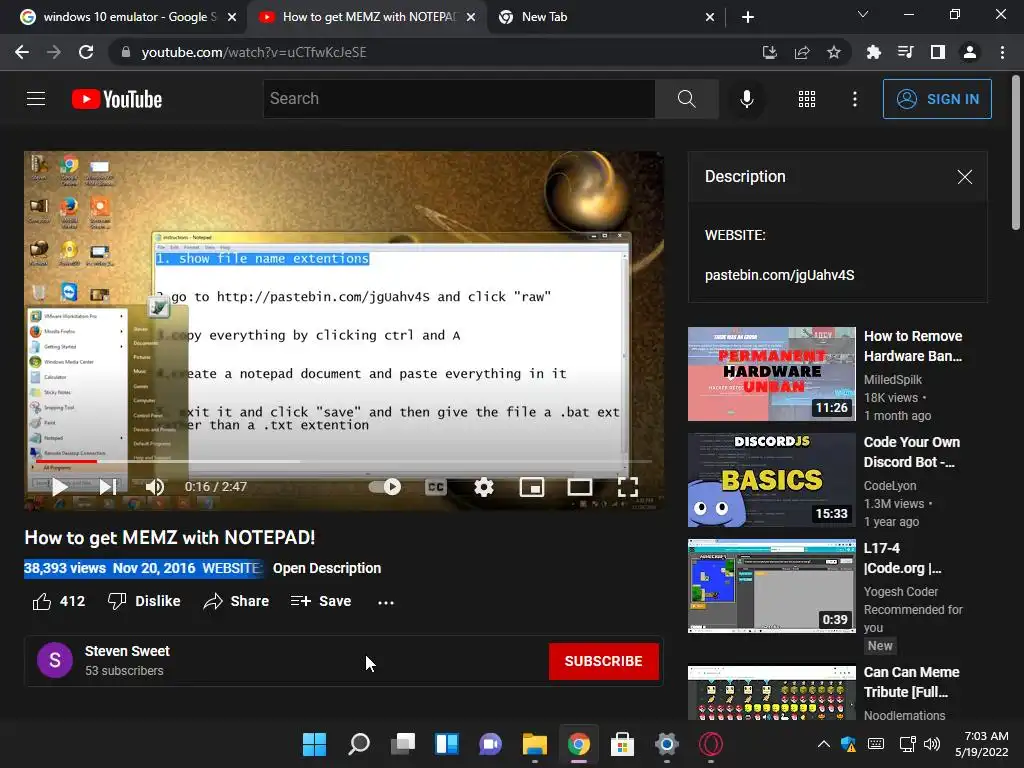Open the pastebin.com/jgUahv4S link

[x=779, y=275]
